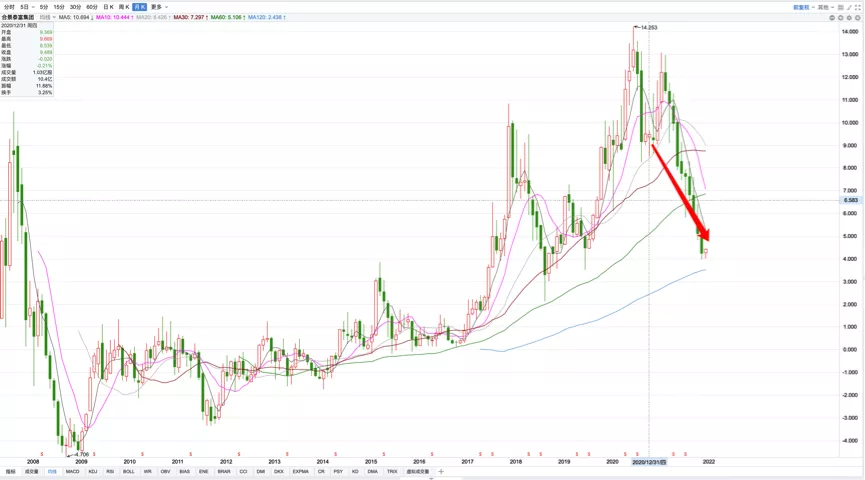
Task: Select the PSY indicator tab
Action: (338, 472)
